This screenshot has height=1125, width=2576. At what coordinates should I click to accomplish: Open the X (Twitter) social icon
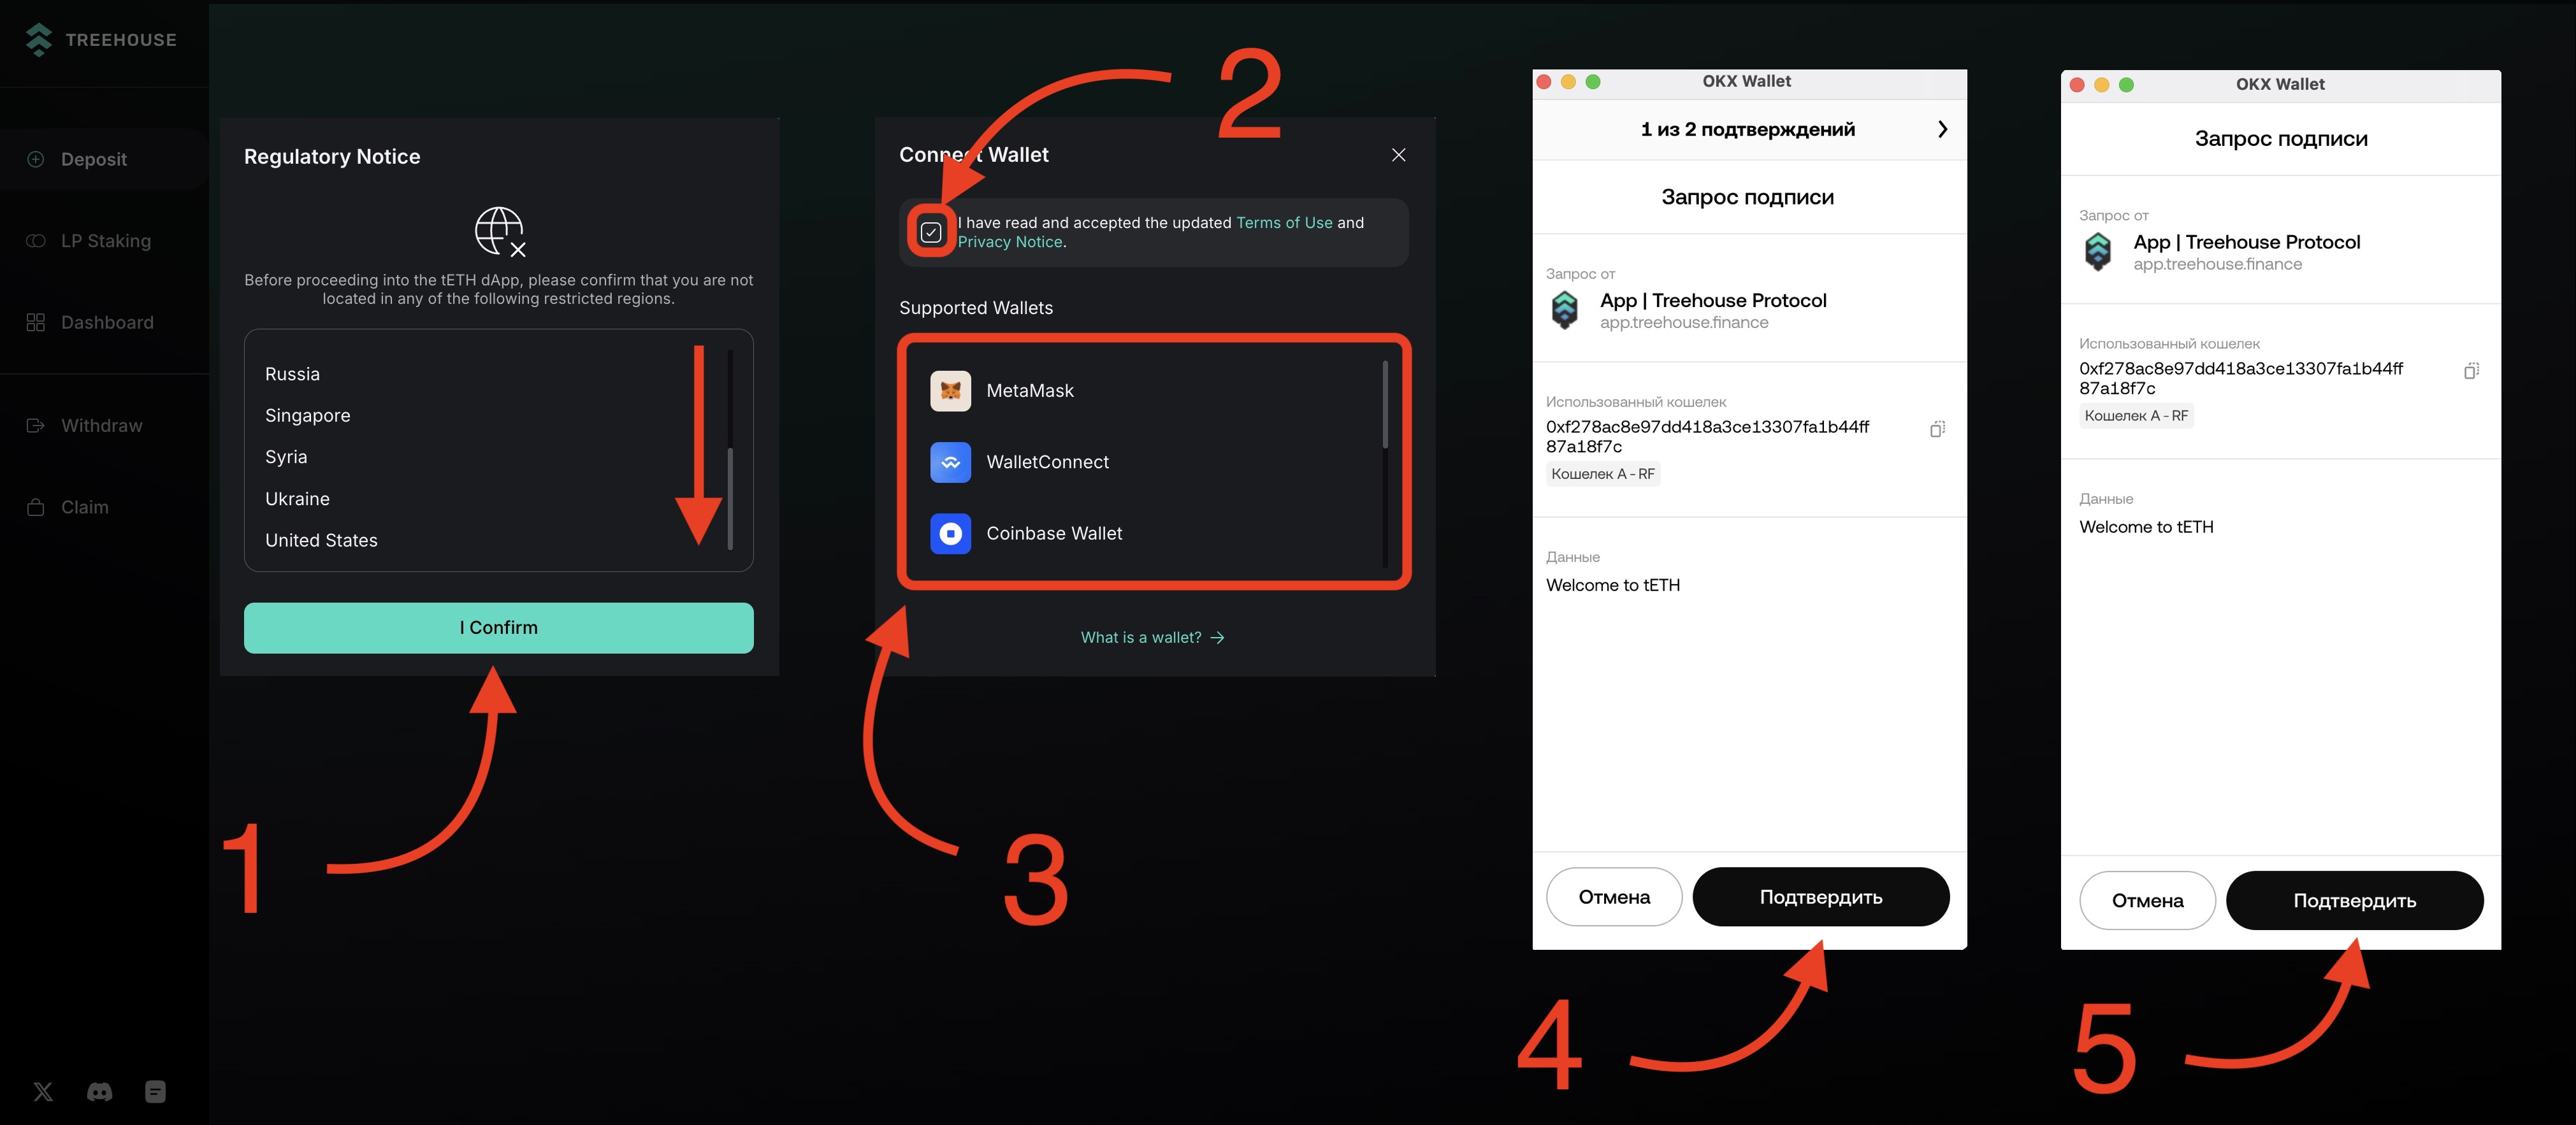coord(43,1091)
